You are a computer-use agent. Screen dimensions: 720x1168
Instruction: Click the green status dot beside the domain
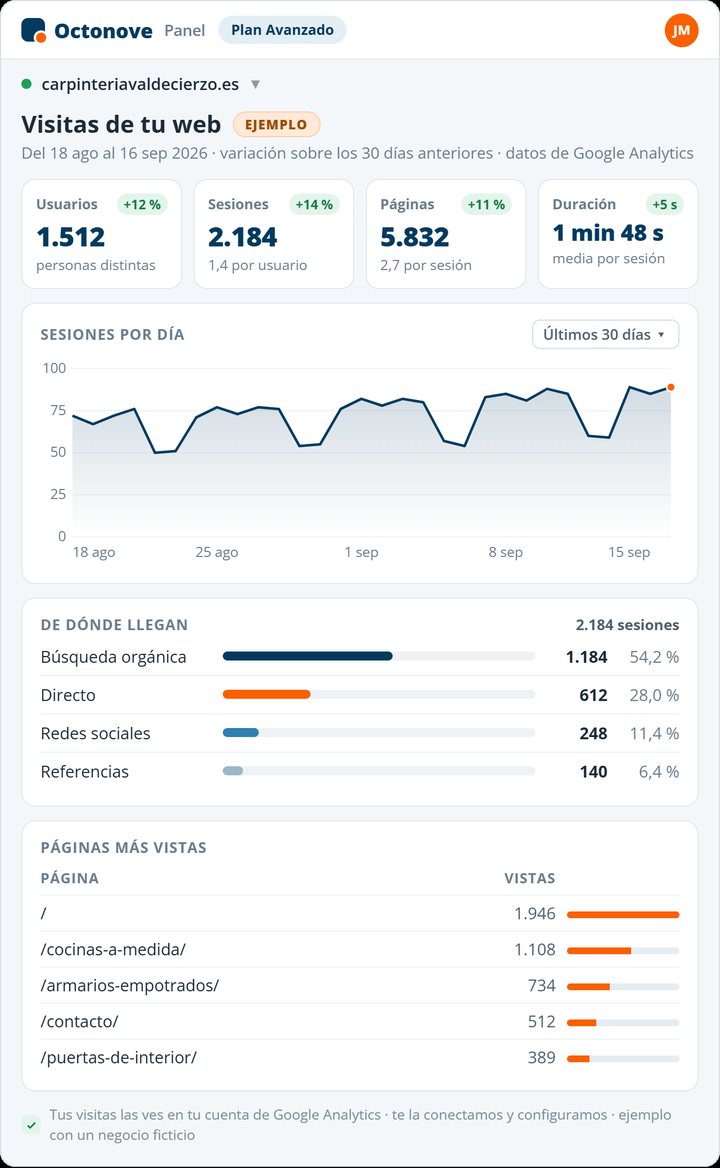27,84
